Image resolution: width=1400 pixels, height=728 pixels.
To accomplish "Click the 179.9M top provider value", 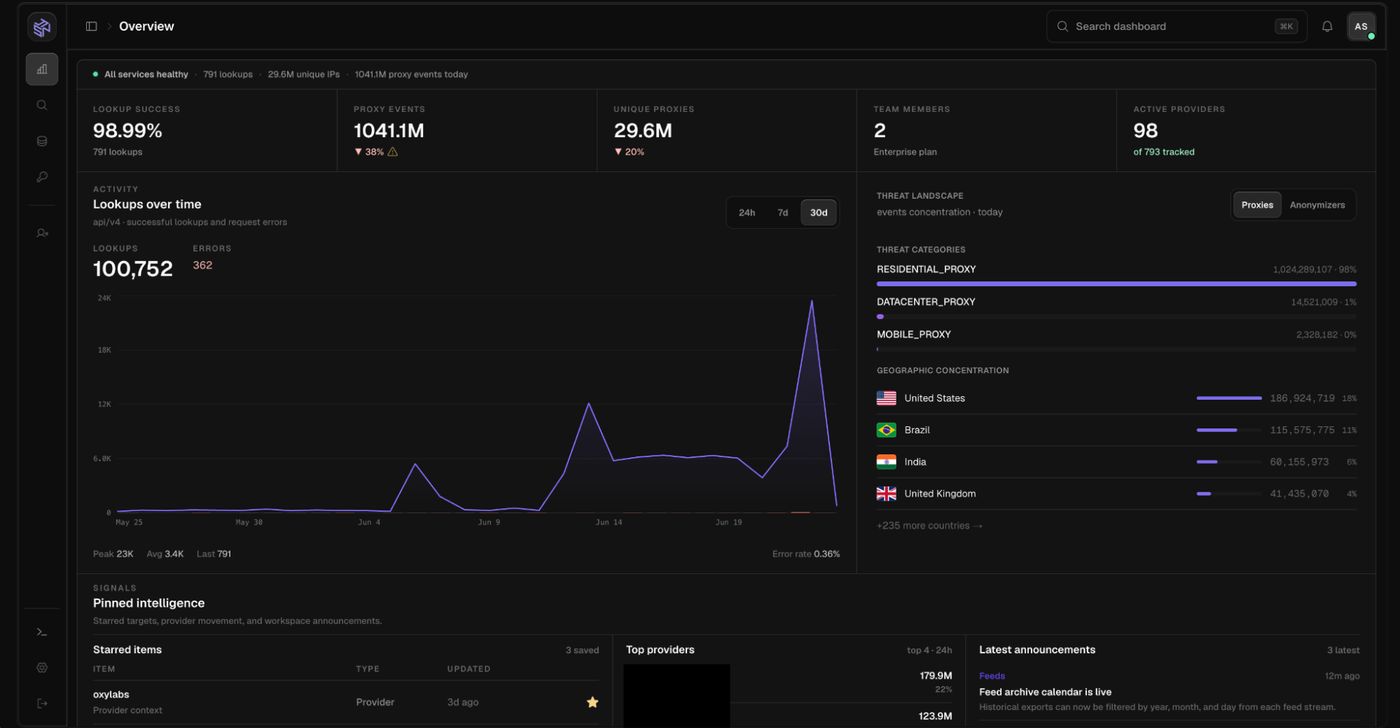I will click(x=936, y=676).
